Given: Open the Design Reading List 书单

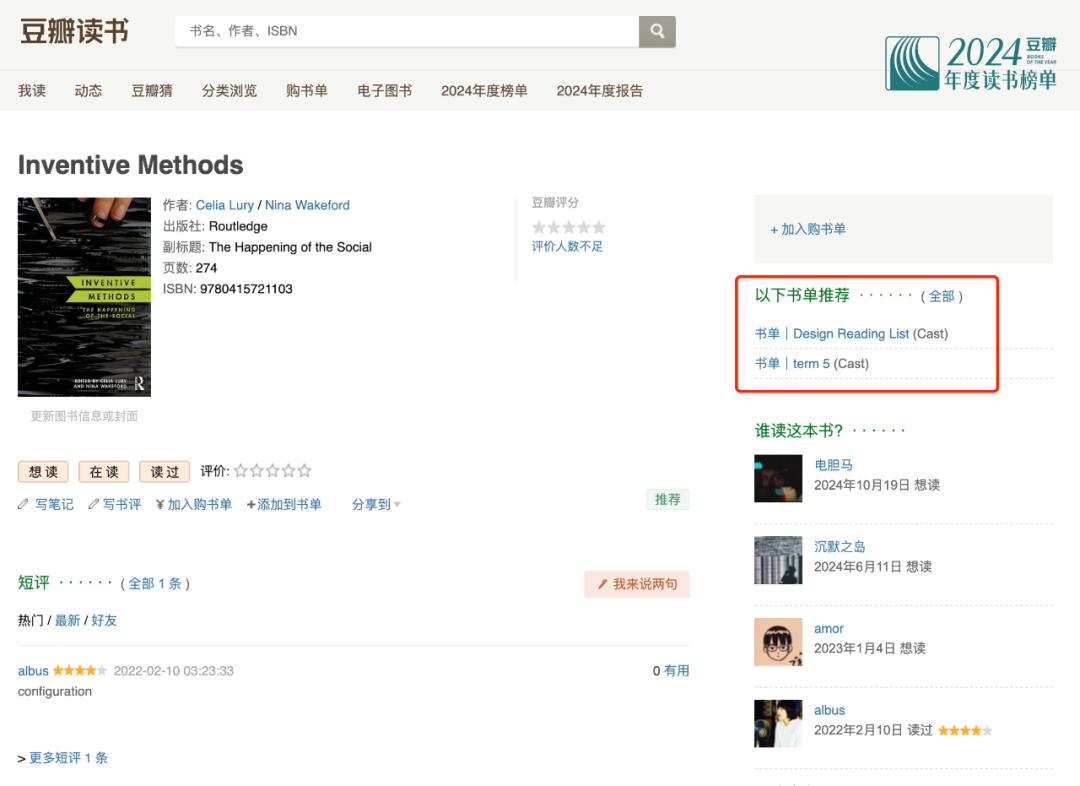Looking at the screenshot, I should click(x=851, y=334).
